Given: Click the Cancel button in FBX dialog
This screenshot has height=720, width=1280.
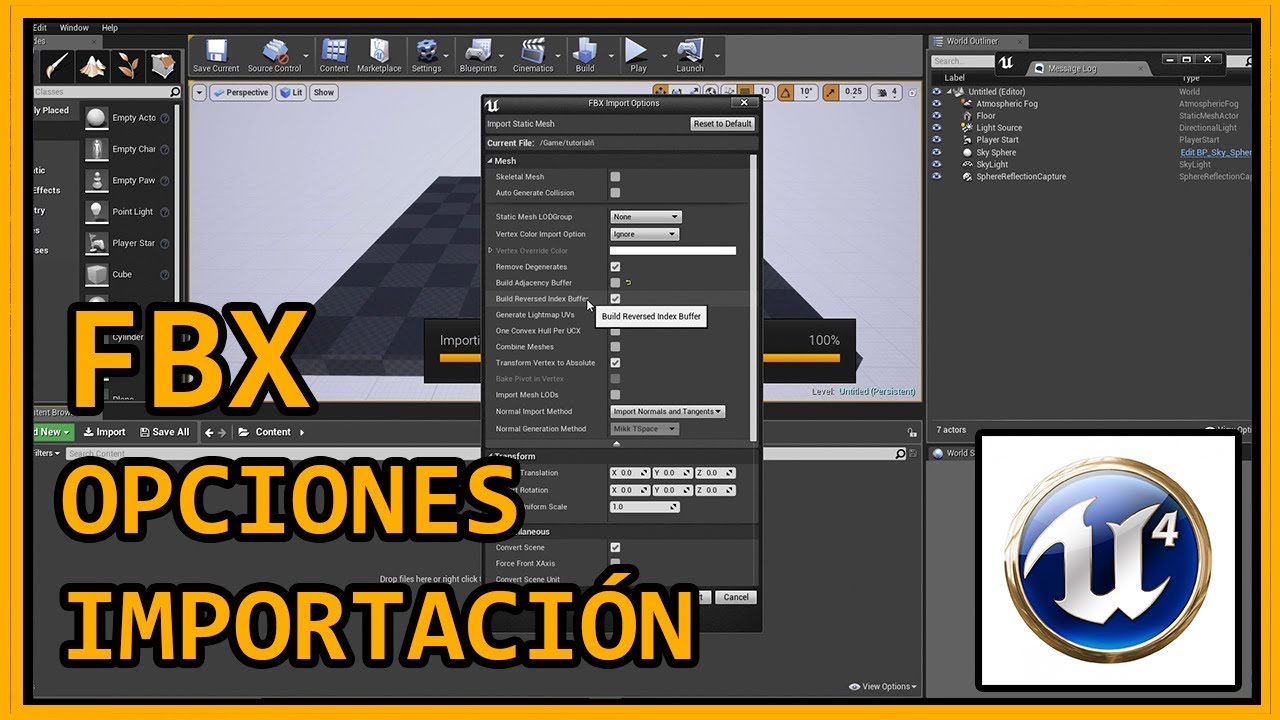Looking at the screenshot, I should (x=736, y=597).
